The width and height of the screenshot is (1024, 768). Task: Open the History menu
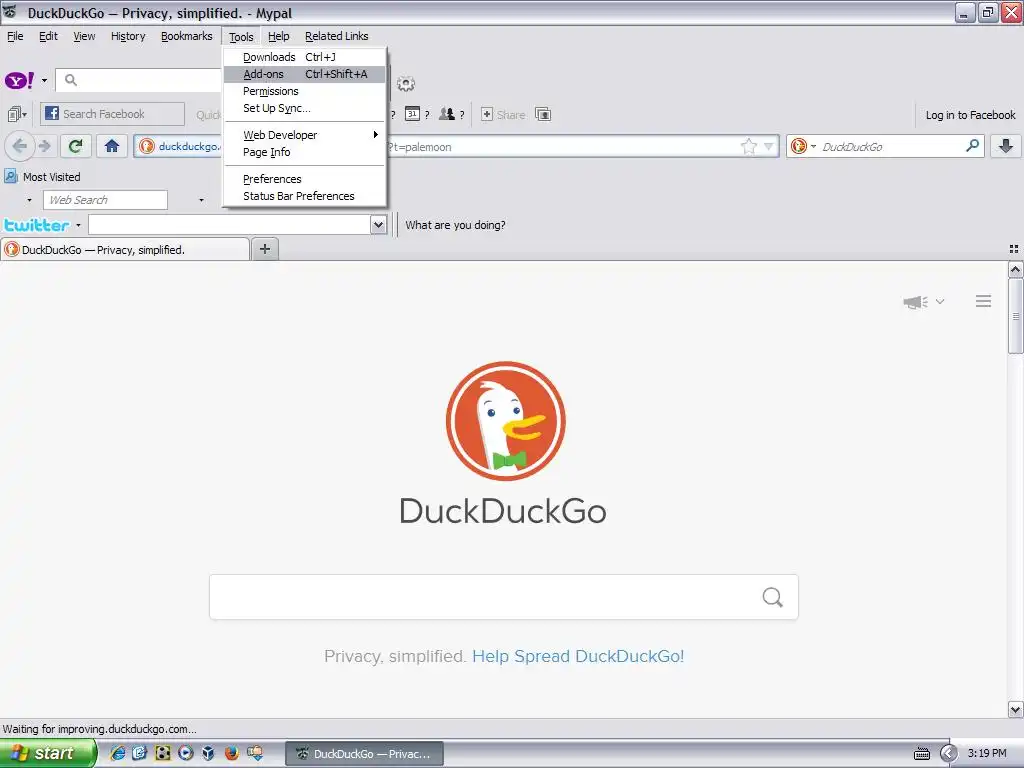tap(128, 36)
